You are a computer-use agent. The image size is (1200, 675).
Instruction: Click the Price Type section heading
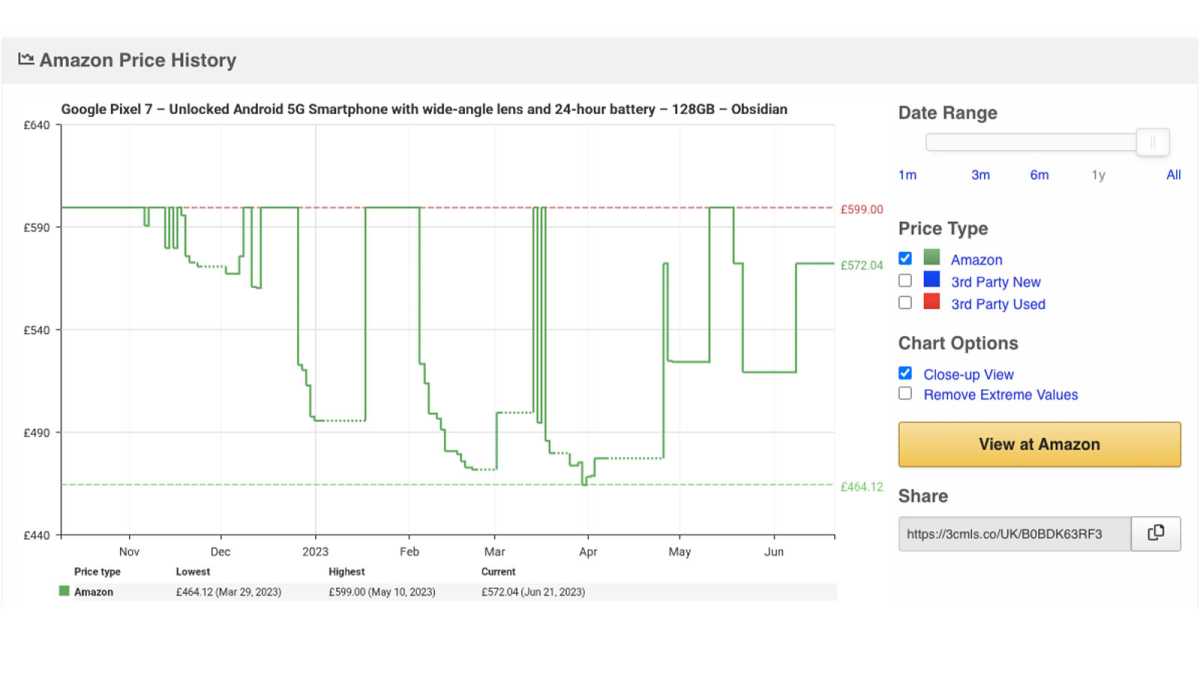pyautogui.click(x=943, y=228)
